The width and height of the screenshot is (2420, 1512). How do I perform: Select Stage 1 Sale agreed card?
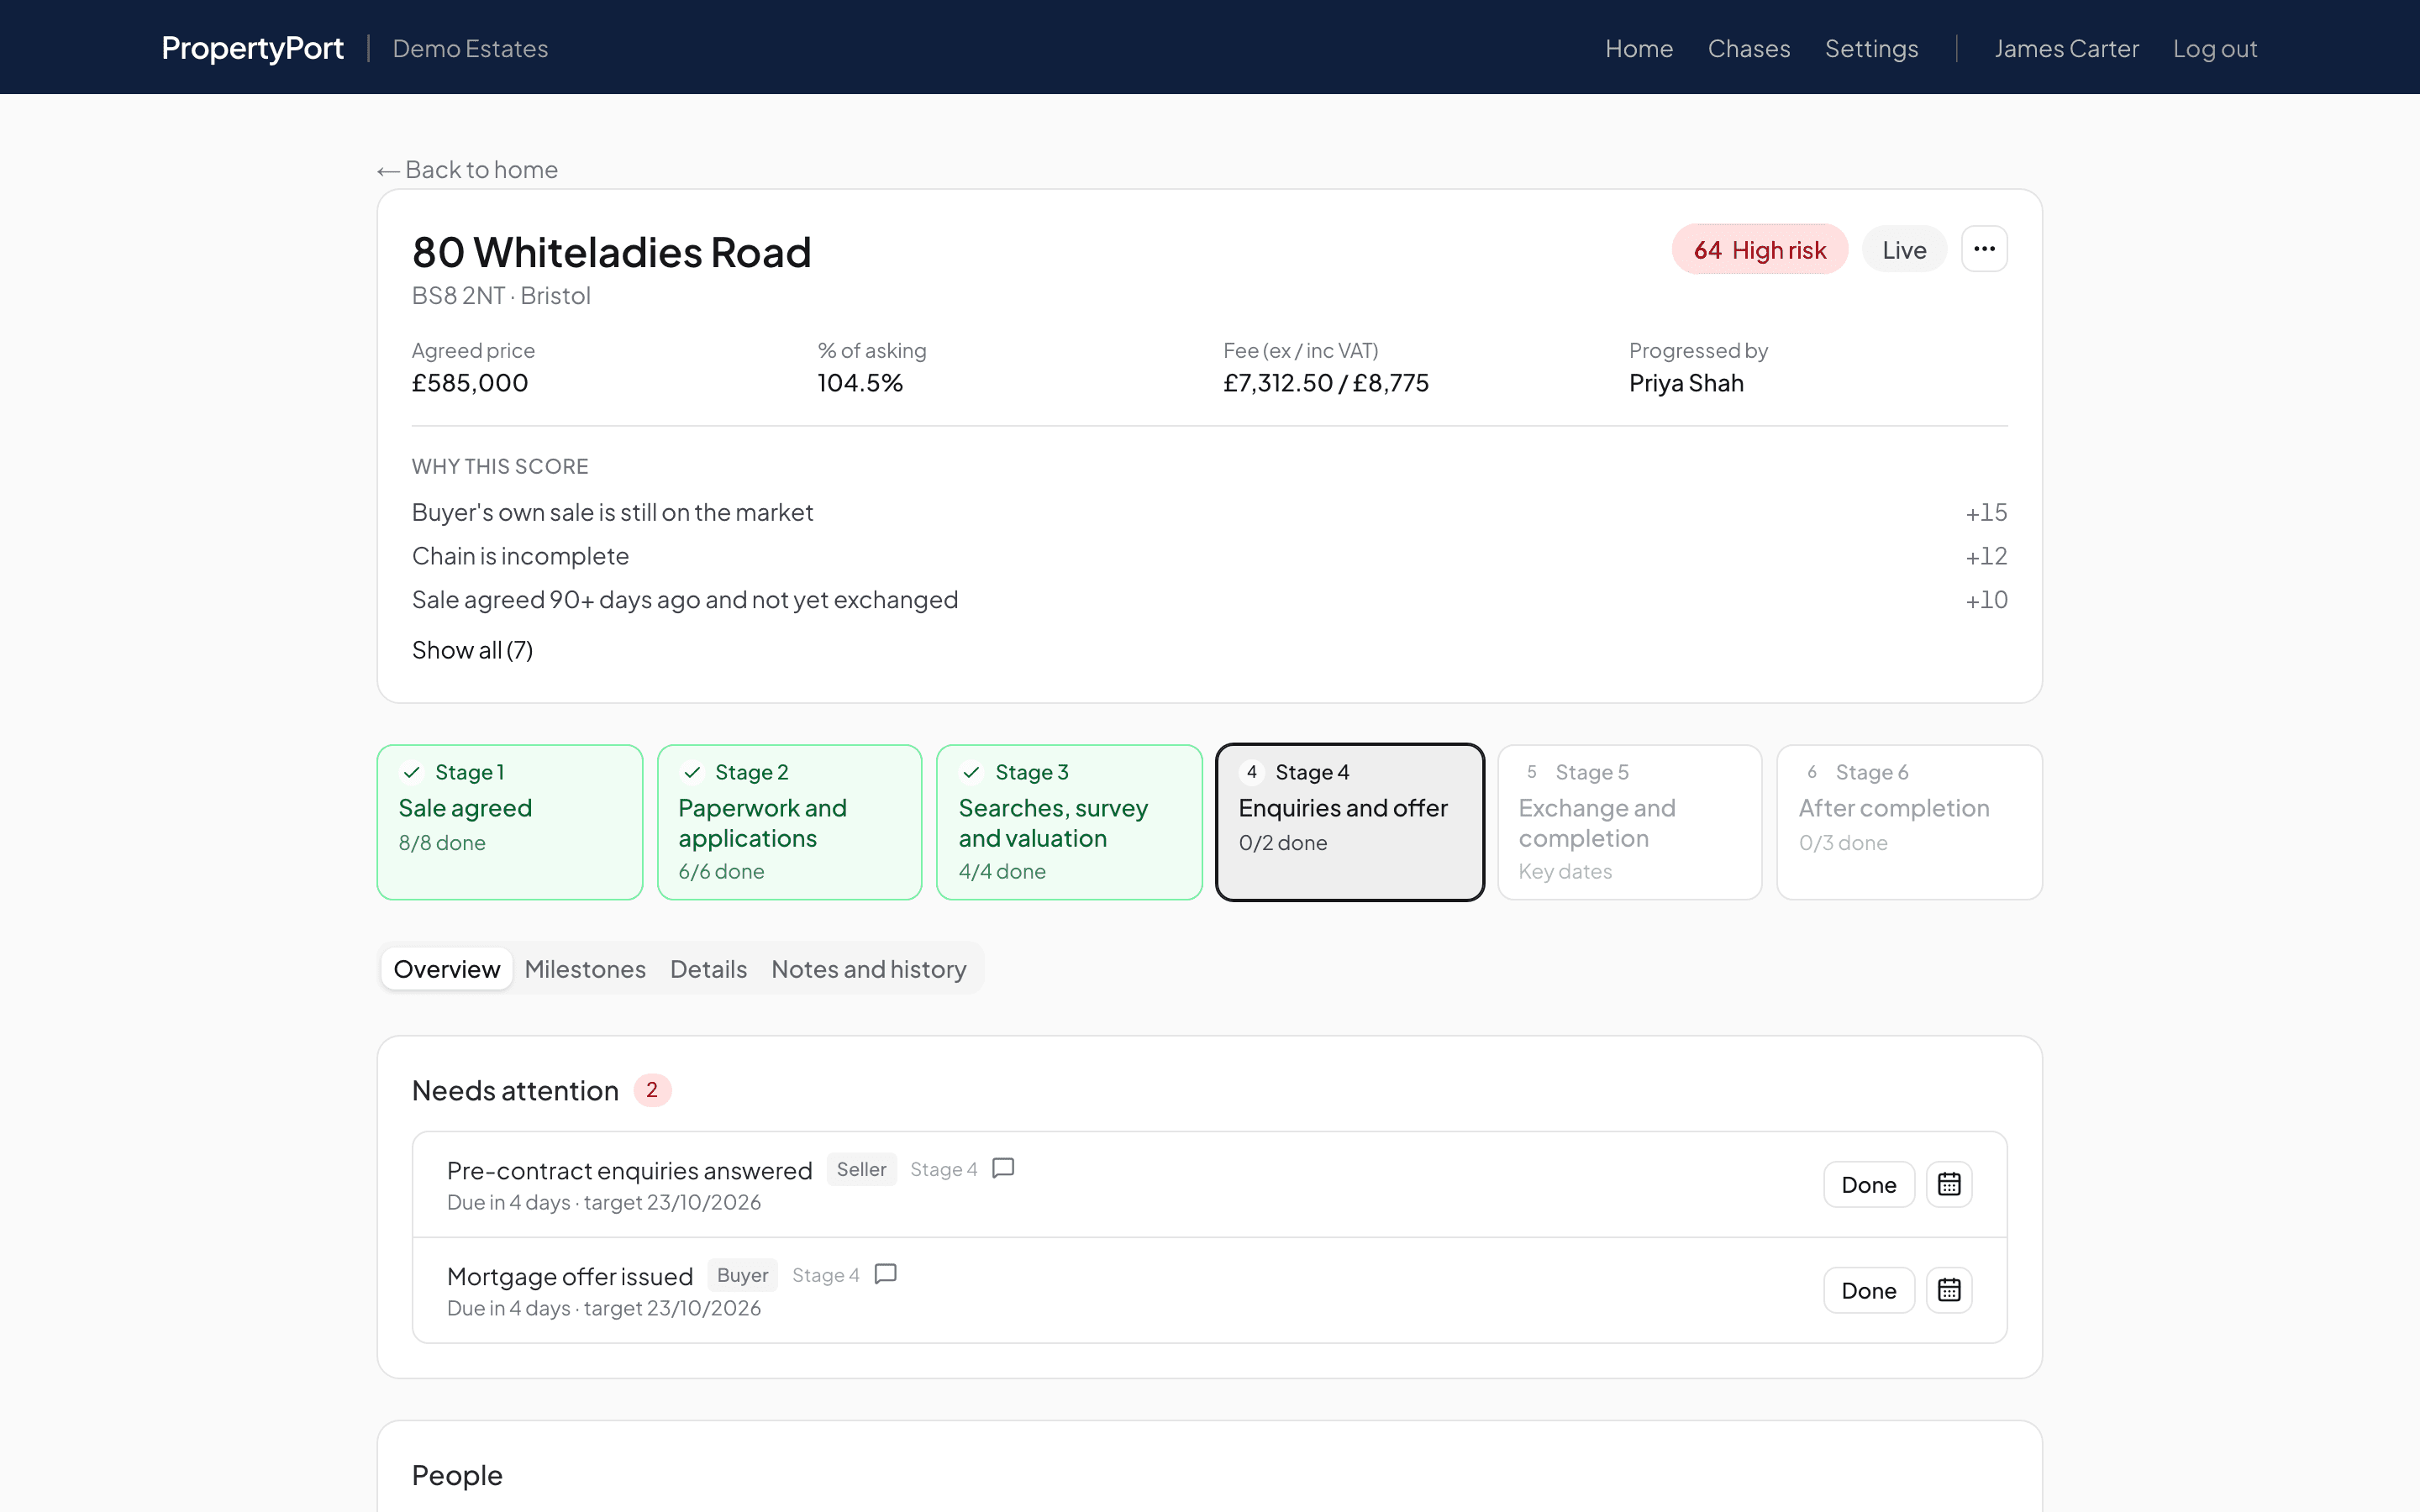pos(510,822)
